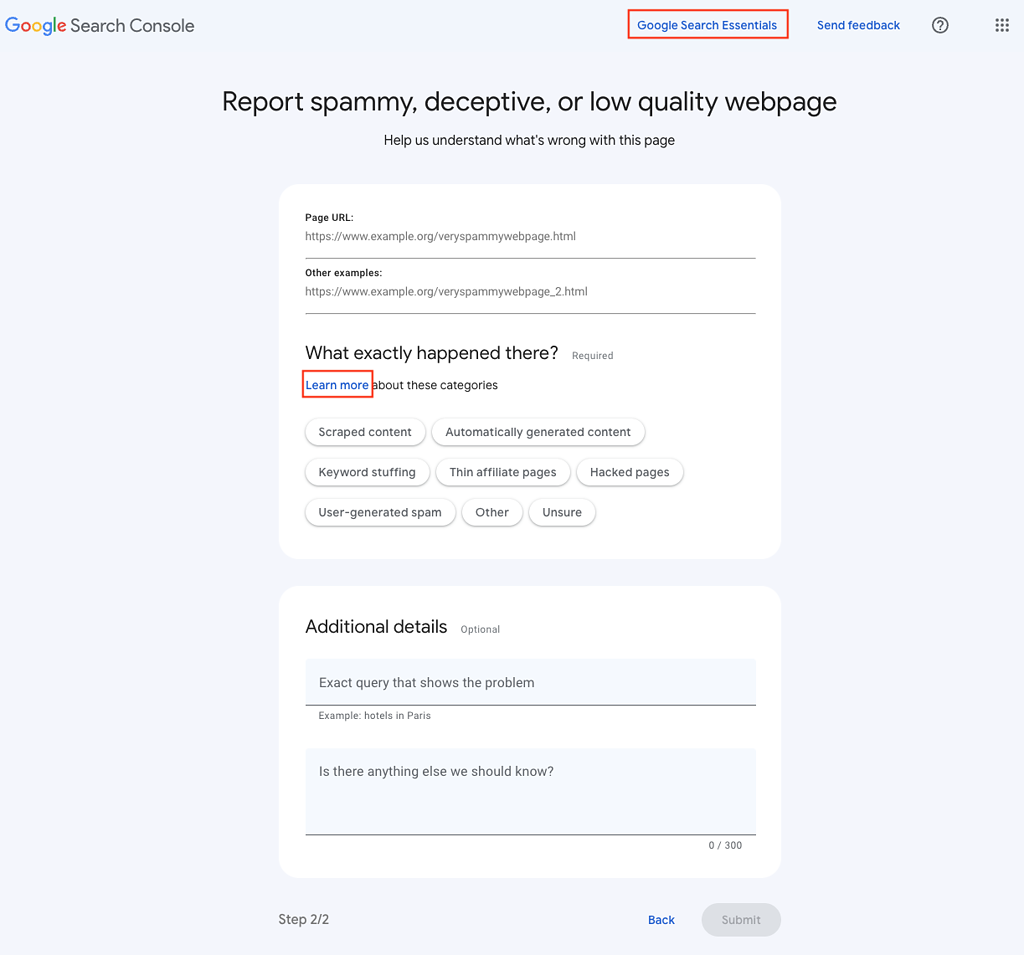Open Google Search Essentials
This screenshot has height=955, width=1024.
pos(707,24)
